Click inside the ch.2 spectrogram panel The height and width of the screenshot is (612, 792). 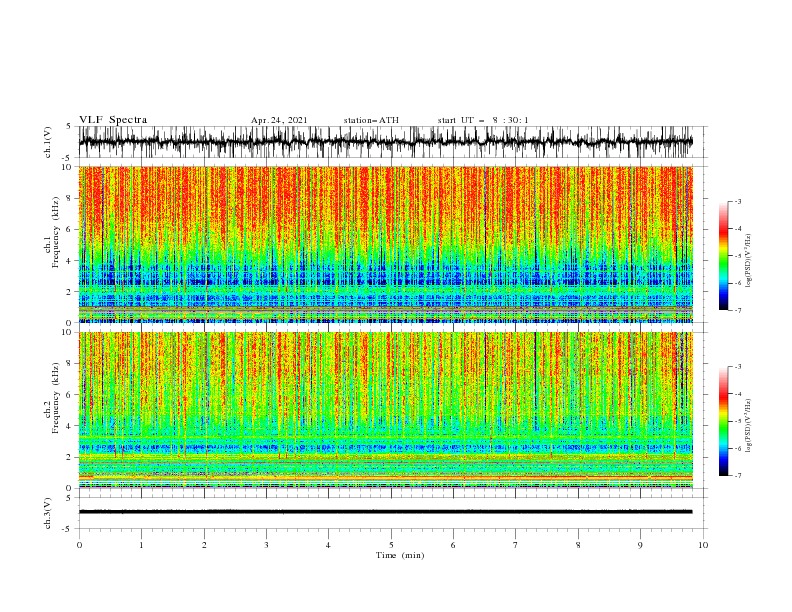(x=386, y=410)
